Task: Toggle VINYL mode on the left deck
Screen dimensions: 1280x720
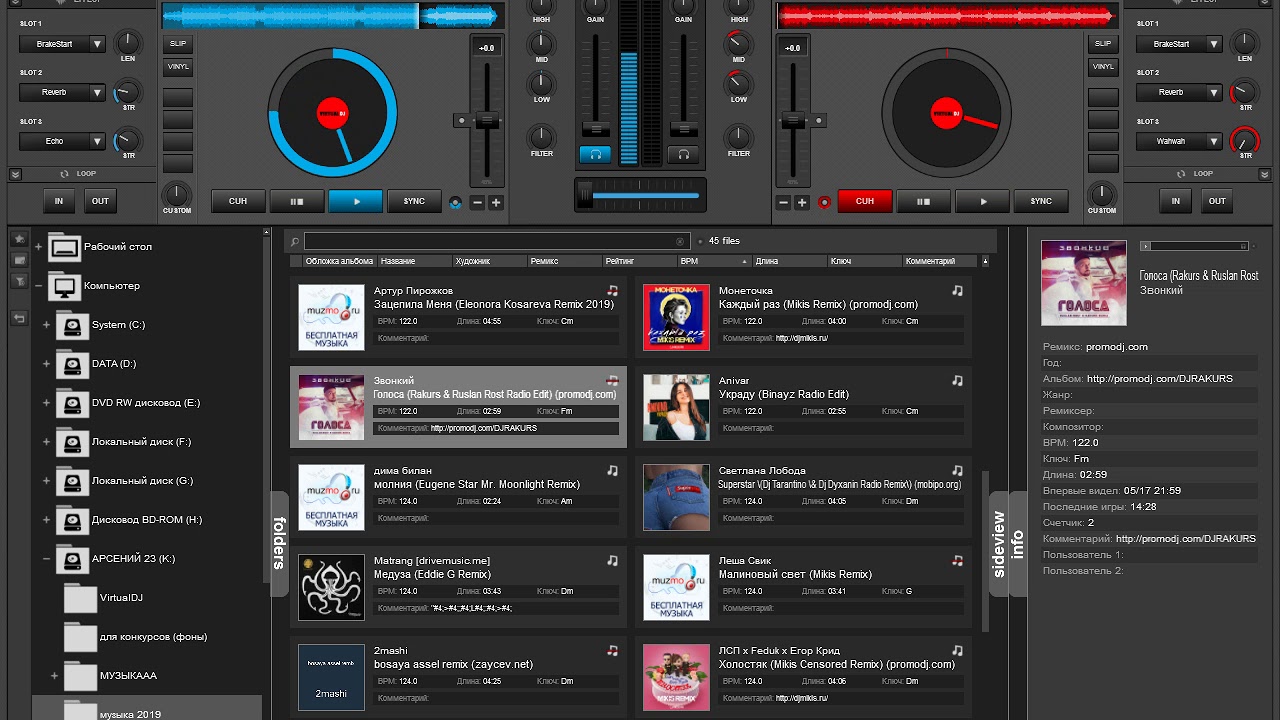Action: [178, 67]
